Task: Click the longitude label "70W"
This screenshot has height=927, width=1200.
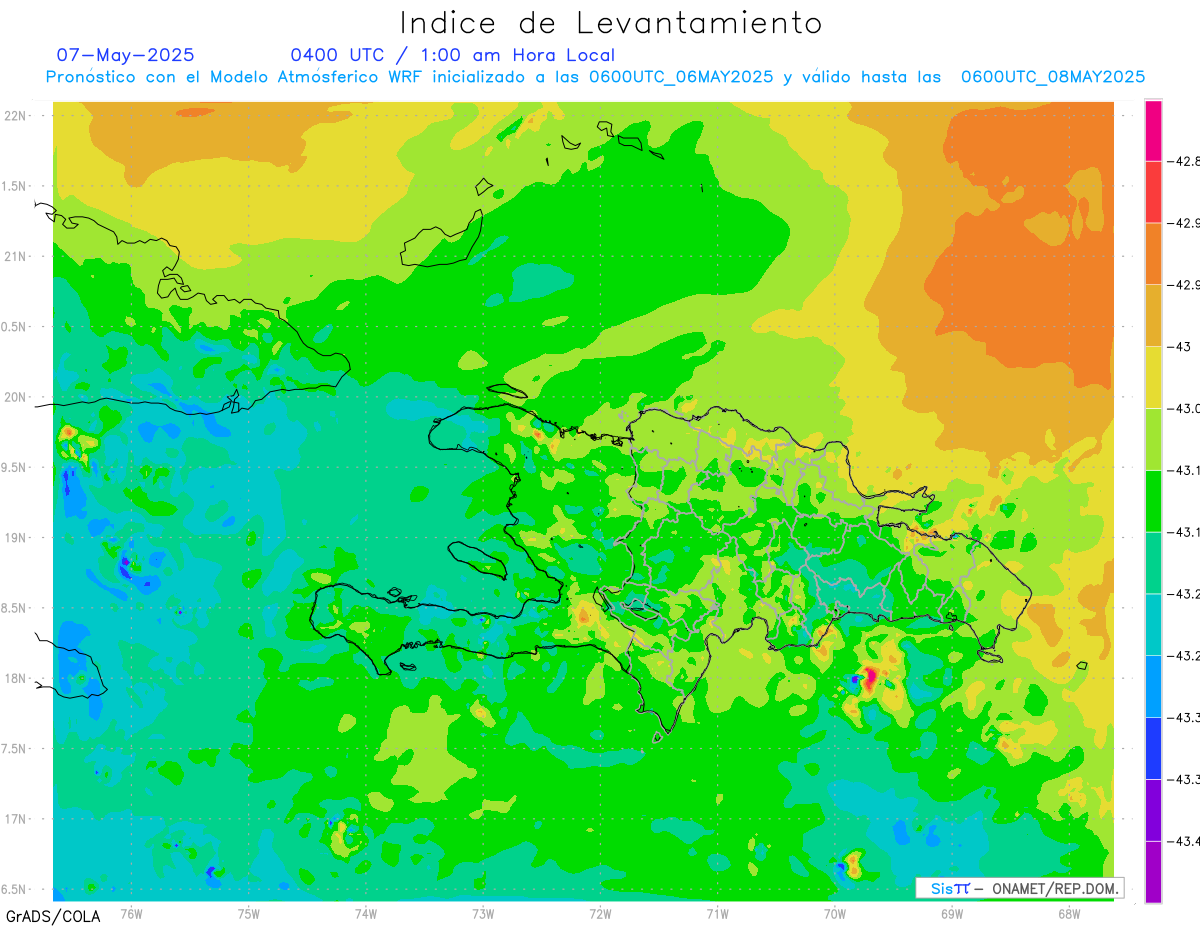Action: click(834, 913)
